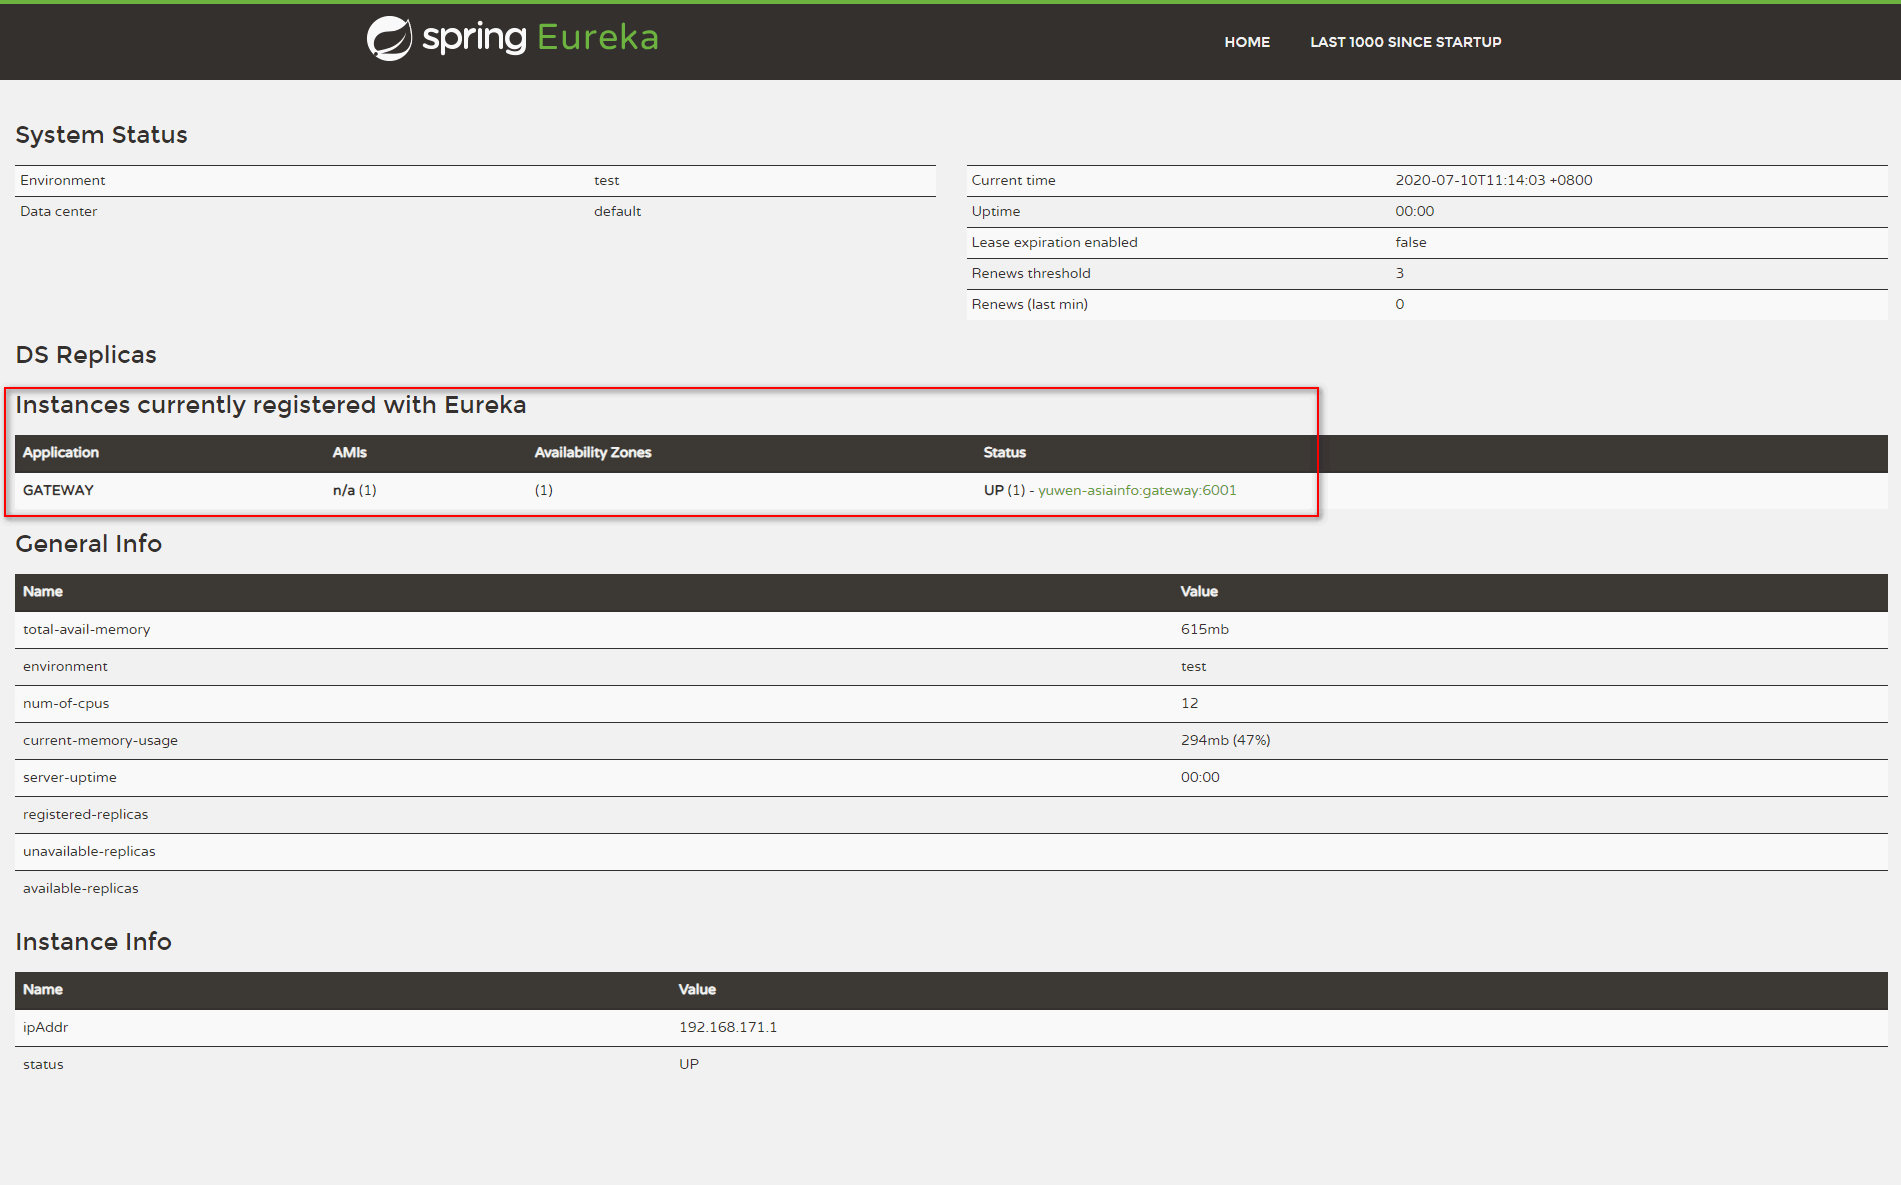
Task: Click the UP value in Instance Info
Action: pyautogui.click(x=689, y=1064)
